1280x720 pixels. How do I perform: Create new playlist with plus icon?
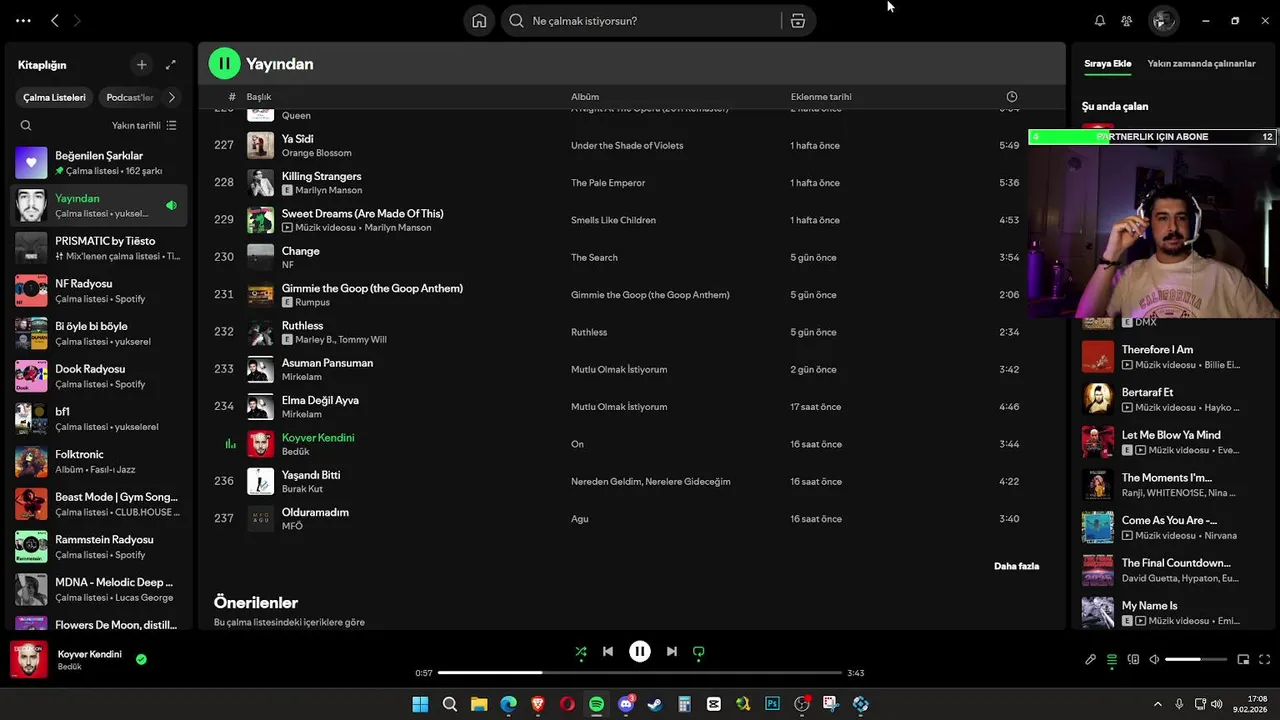click(141, 65)
